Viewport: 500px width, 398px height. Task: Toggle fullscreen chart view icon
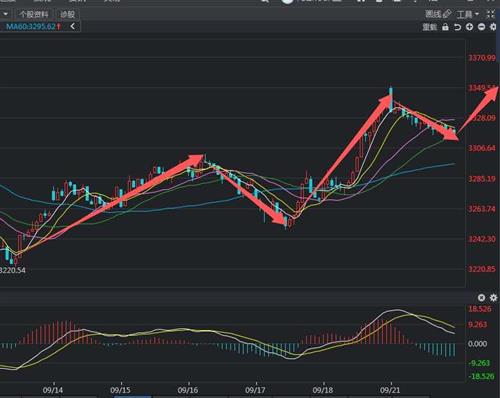click(x=490, y=14)
